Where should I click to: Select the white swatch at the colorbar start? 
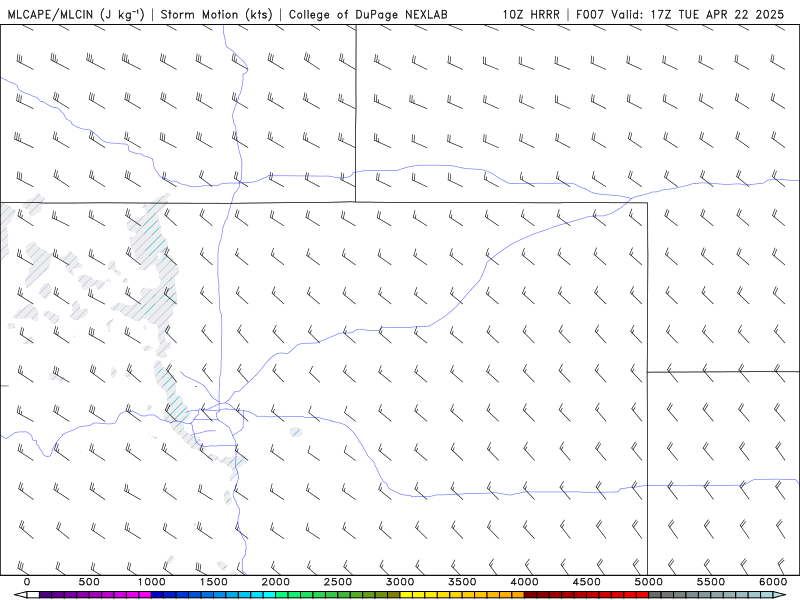[x=33, y=595]
